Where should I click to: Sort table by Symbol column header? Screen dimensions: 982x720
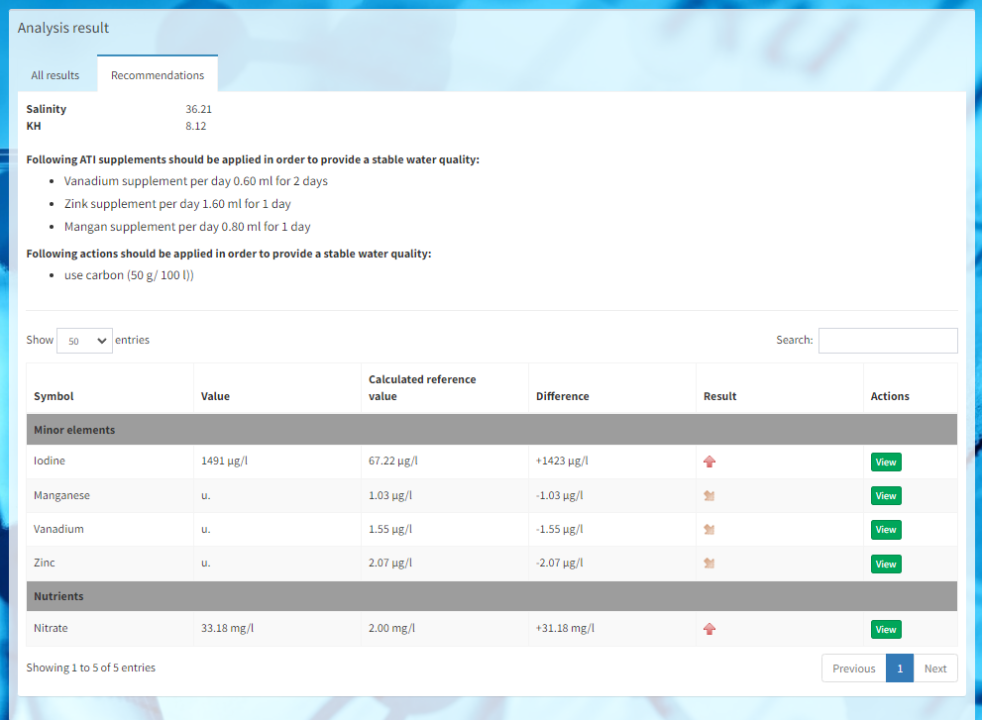54,396
